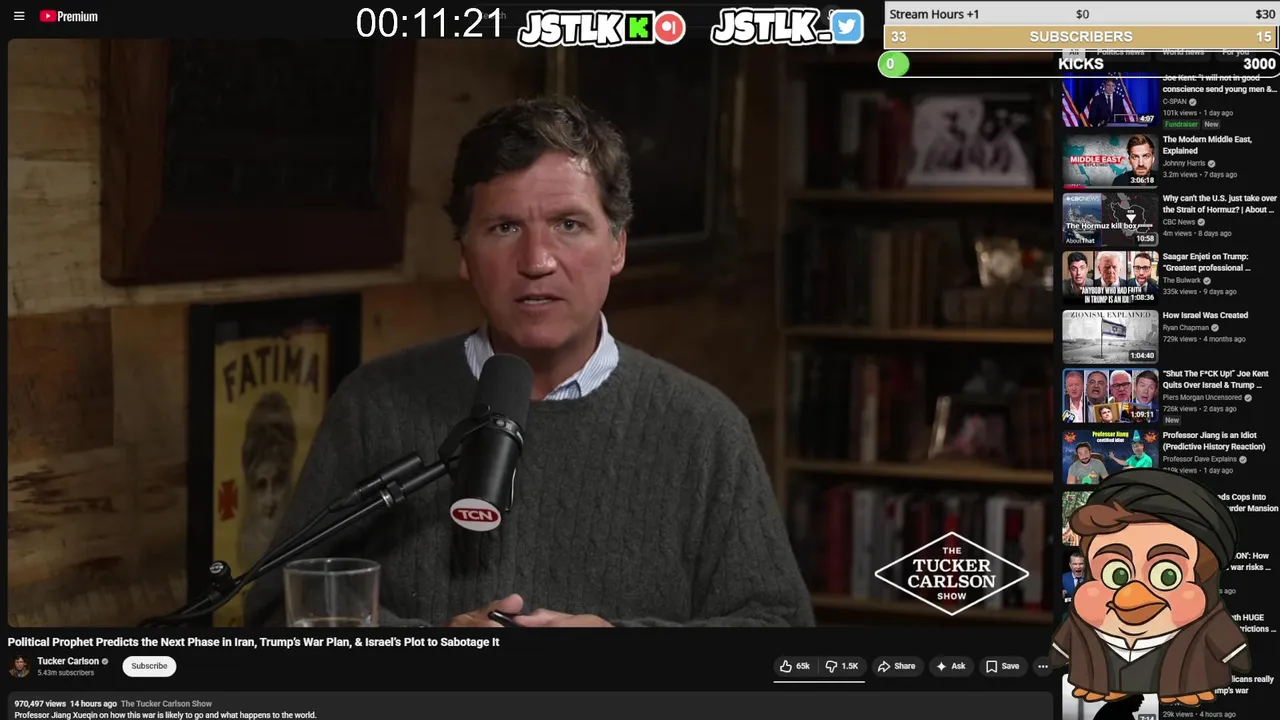The image size is (1280, 720).
Task: Click title 'Professor Jiang is an Idiot'
Action: pyautogui.click(x=1214, y=441)
